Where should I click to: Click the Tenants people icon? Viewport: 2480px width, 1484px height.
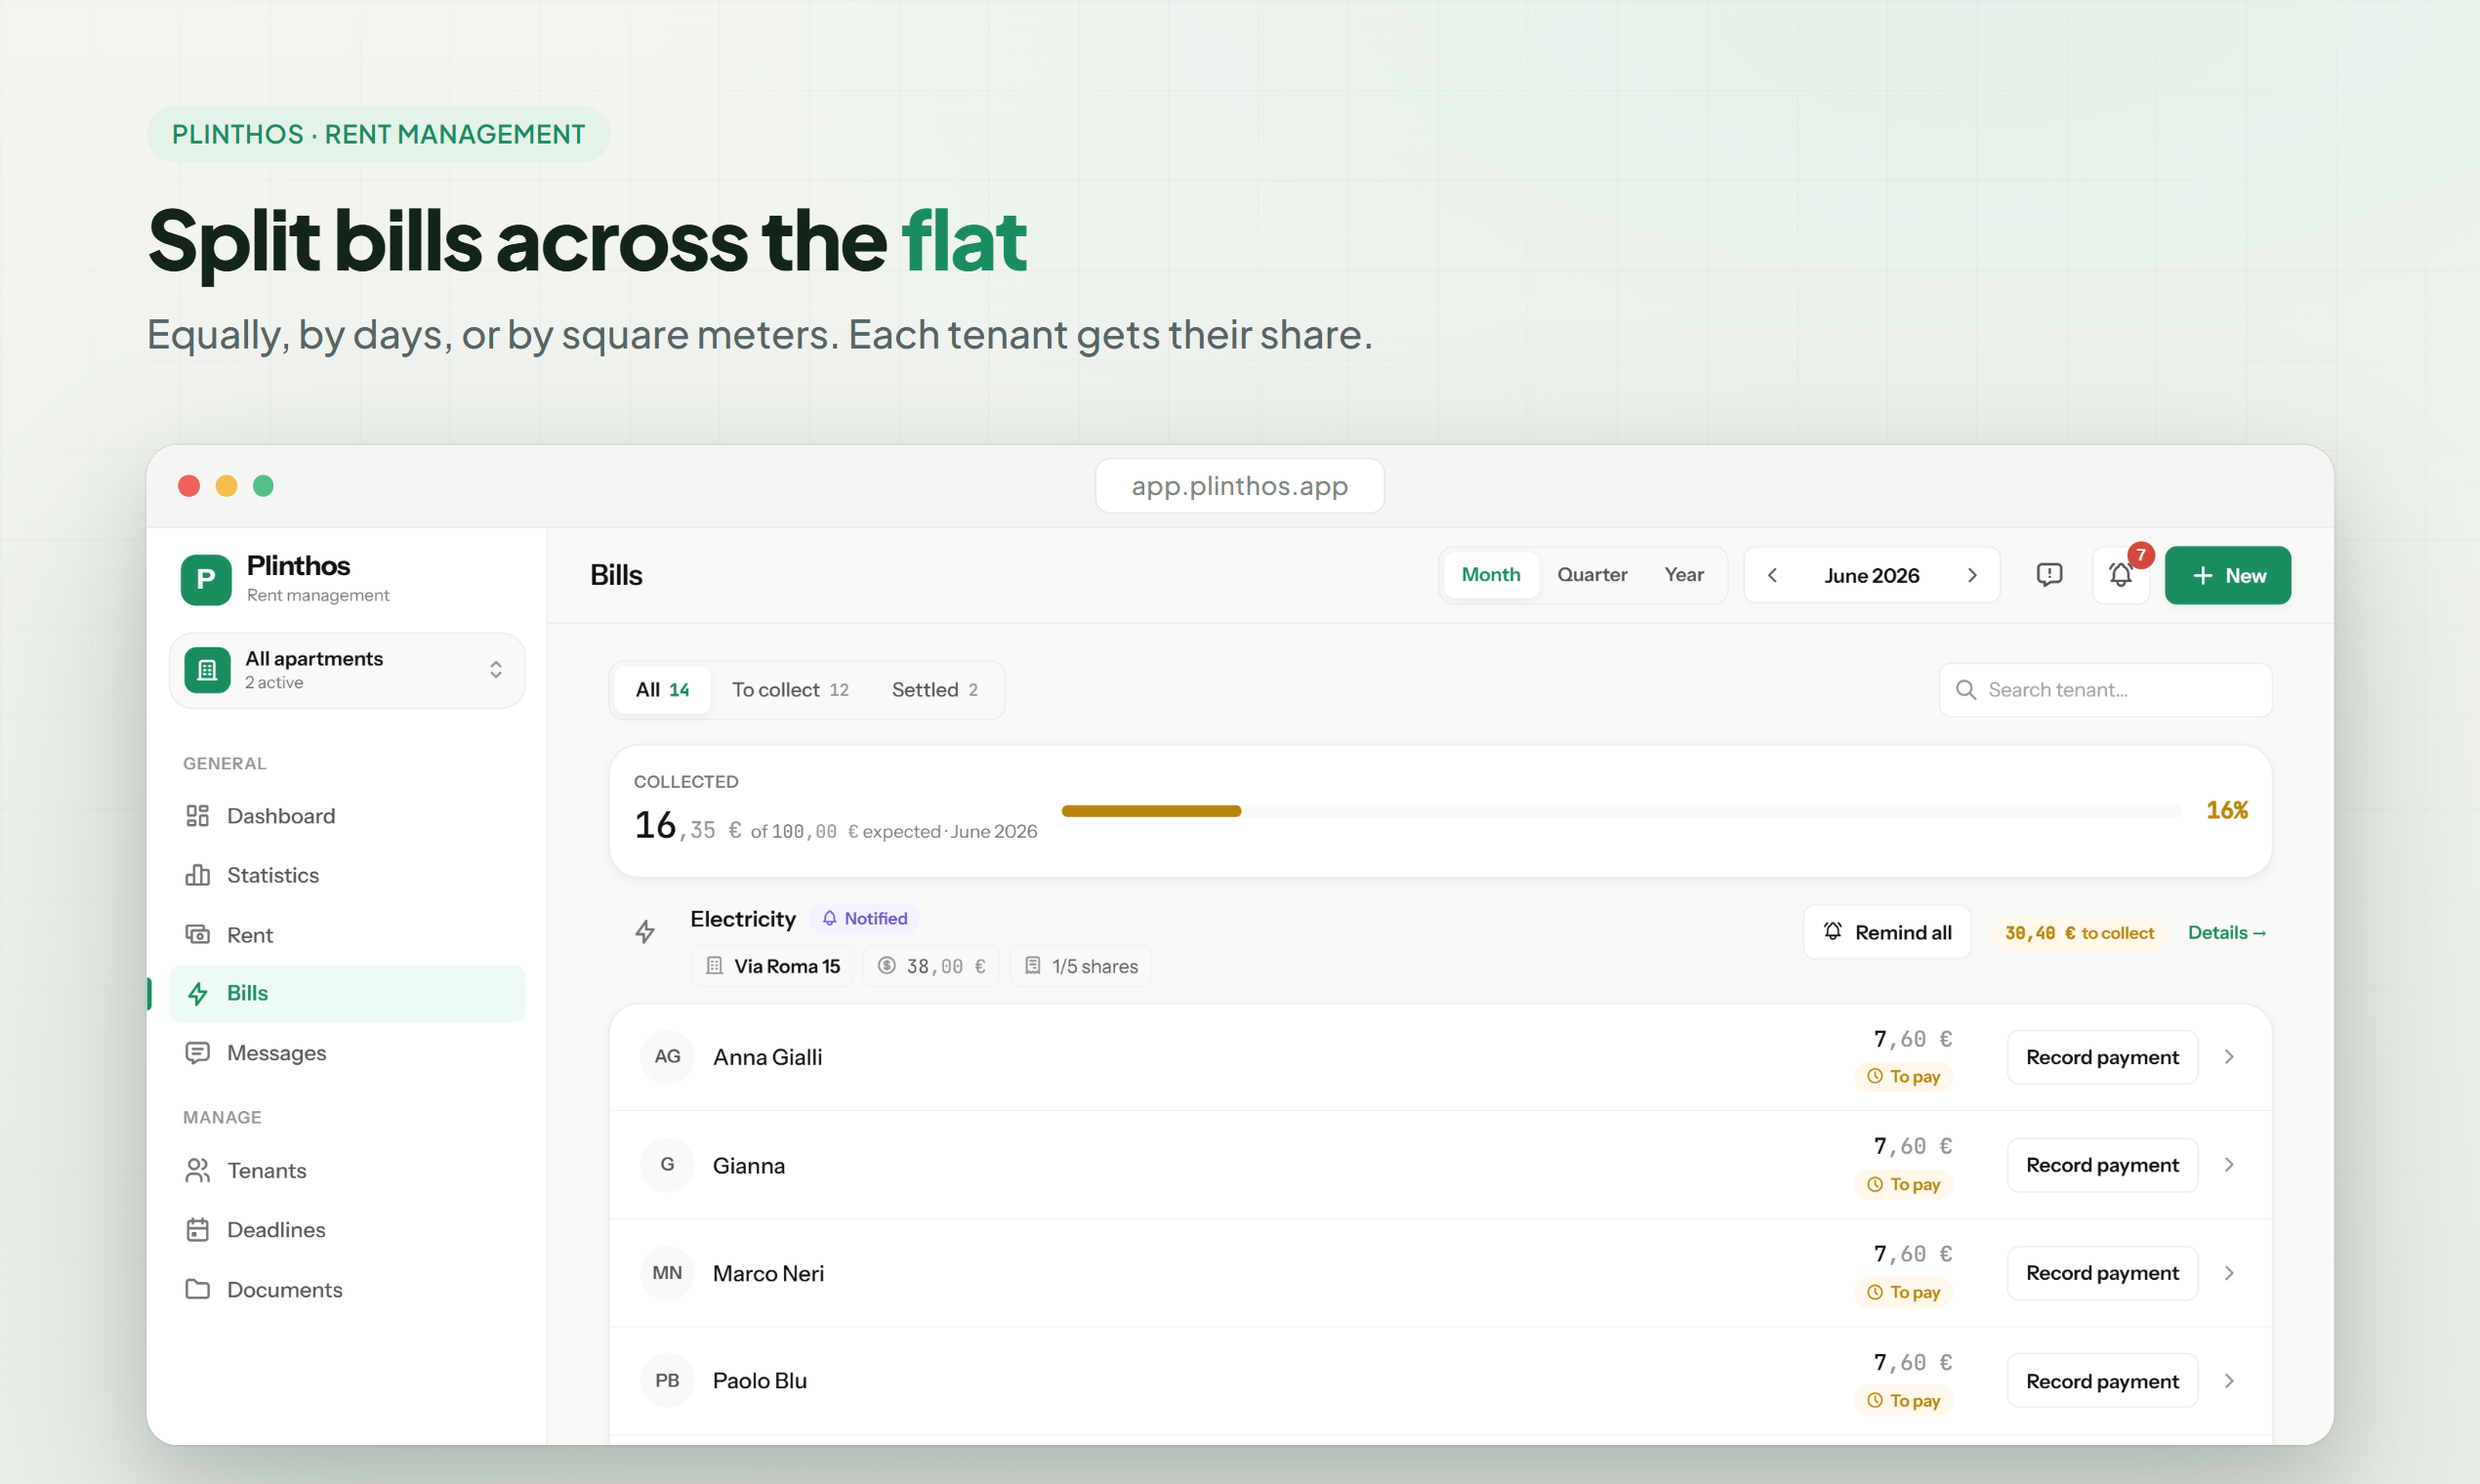point(198,1170)
